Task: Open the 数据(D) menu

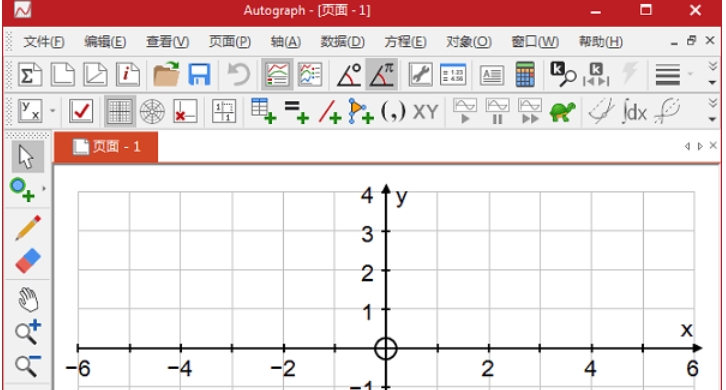Action: point(343,42)
